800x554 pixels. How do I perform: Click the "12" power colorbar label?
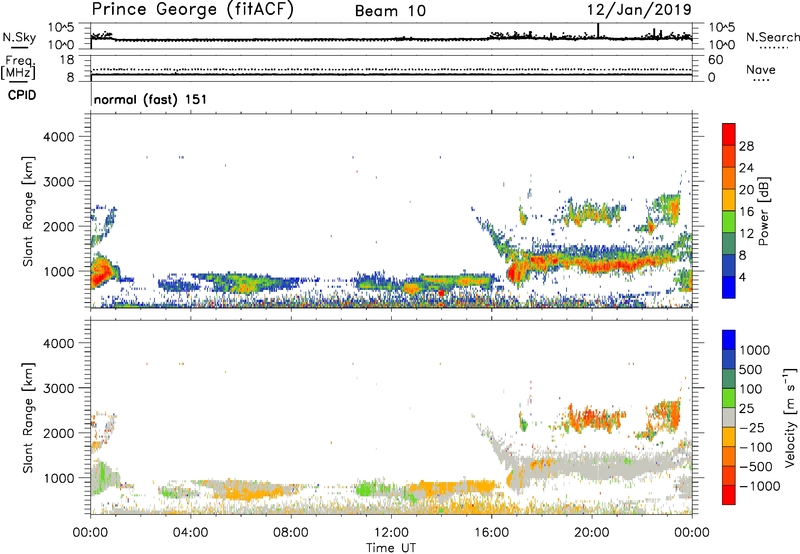[x=746, y=234]
